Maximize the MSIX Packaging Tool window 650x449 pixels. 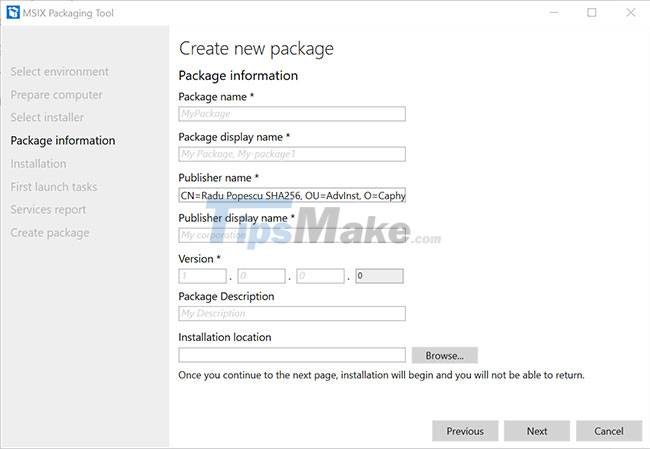point(592,12)
